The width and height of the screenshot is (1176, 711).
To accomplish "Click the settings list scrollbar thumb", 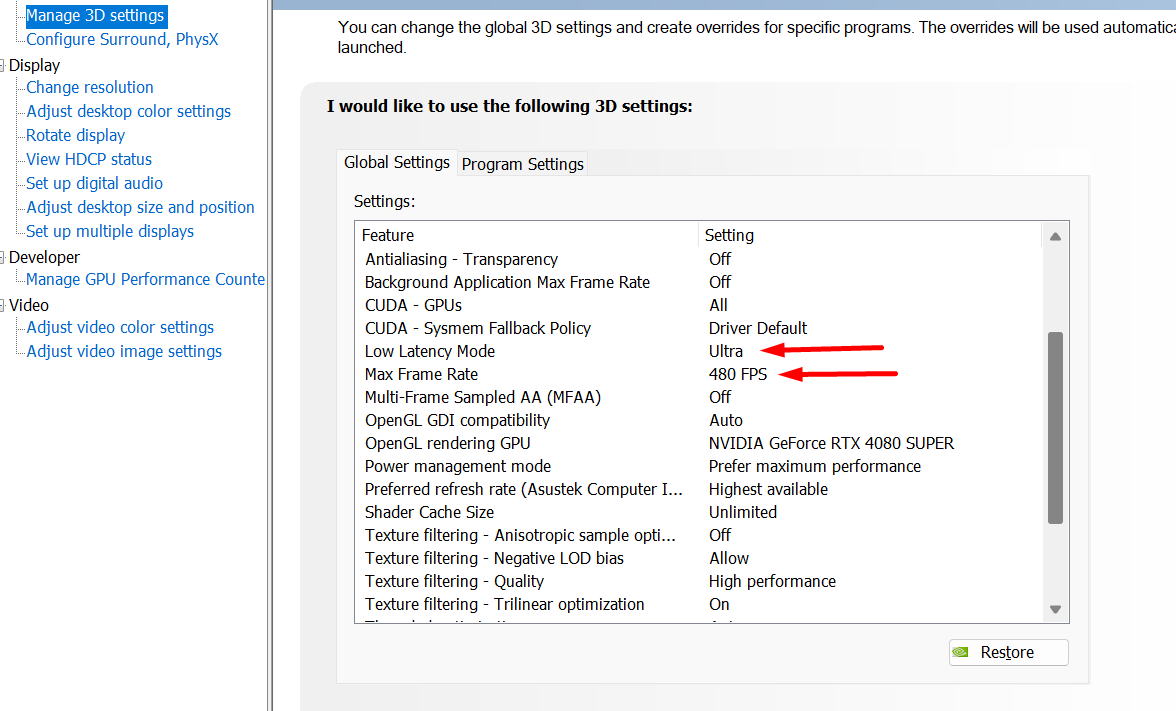I will coord(1055,428).
